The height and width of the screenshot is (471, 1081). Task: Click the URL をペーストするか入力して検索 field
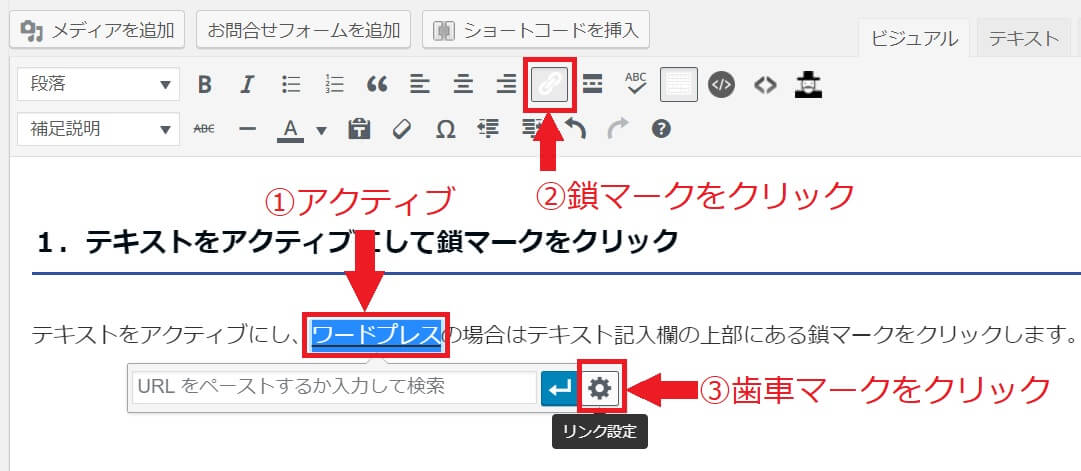coord(334,388)
